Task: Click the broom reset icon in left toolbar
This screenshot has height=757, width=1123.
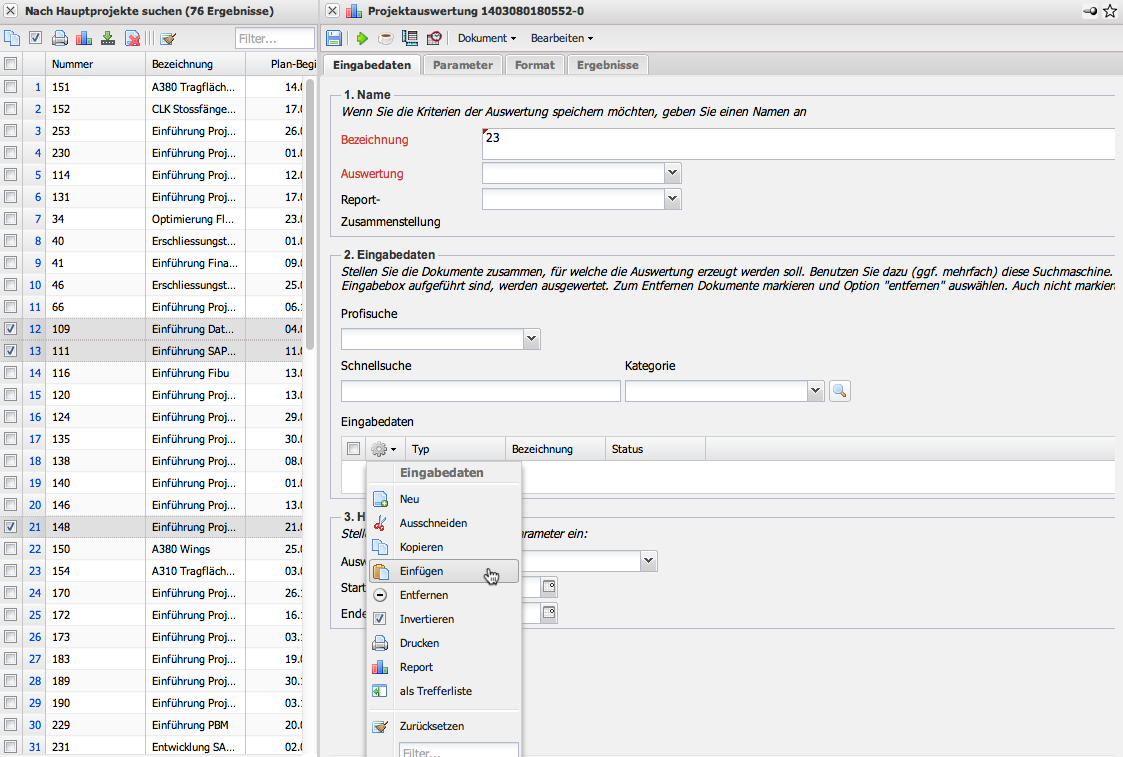Action: pyautogui.click(x=168, y=38)
